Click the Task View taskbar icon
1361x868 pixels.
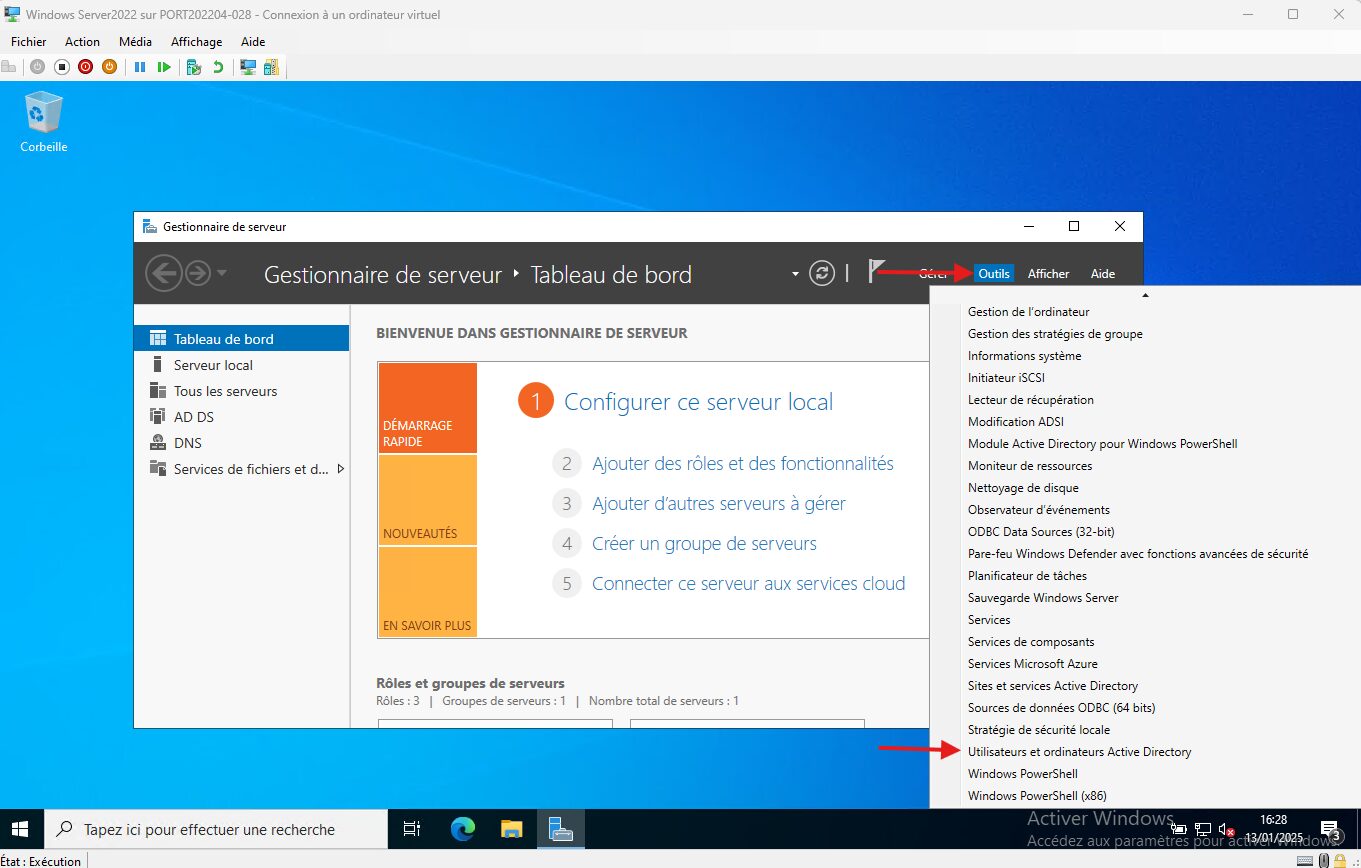411,829
